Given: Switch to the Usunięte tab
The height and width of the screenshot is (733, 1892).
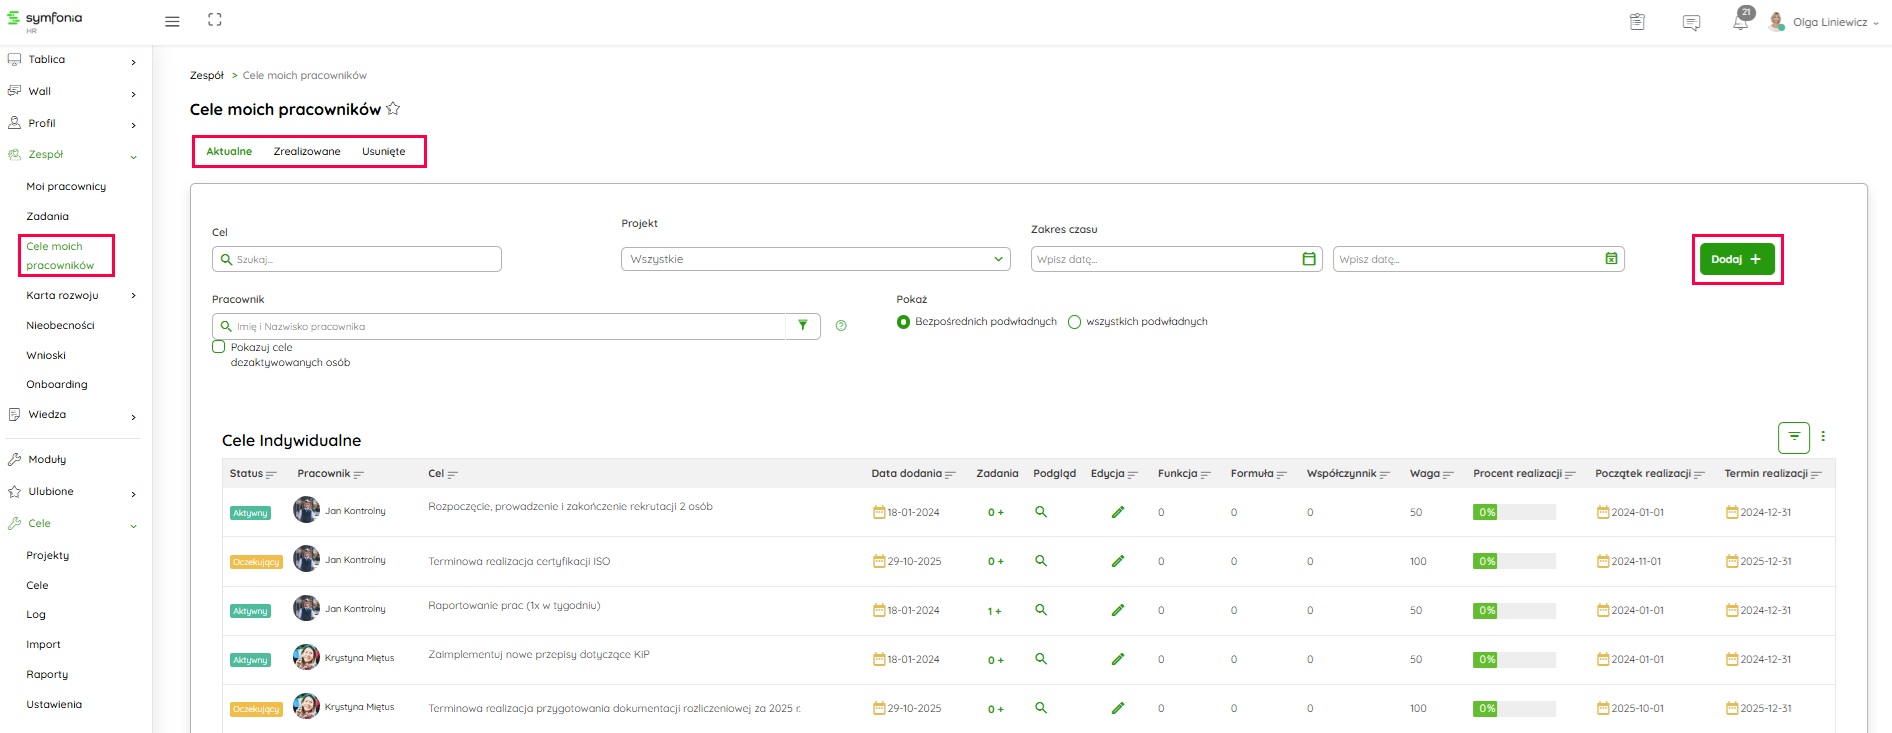Looking at the screenshot, I should [384, 152].
